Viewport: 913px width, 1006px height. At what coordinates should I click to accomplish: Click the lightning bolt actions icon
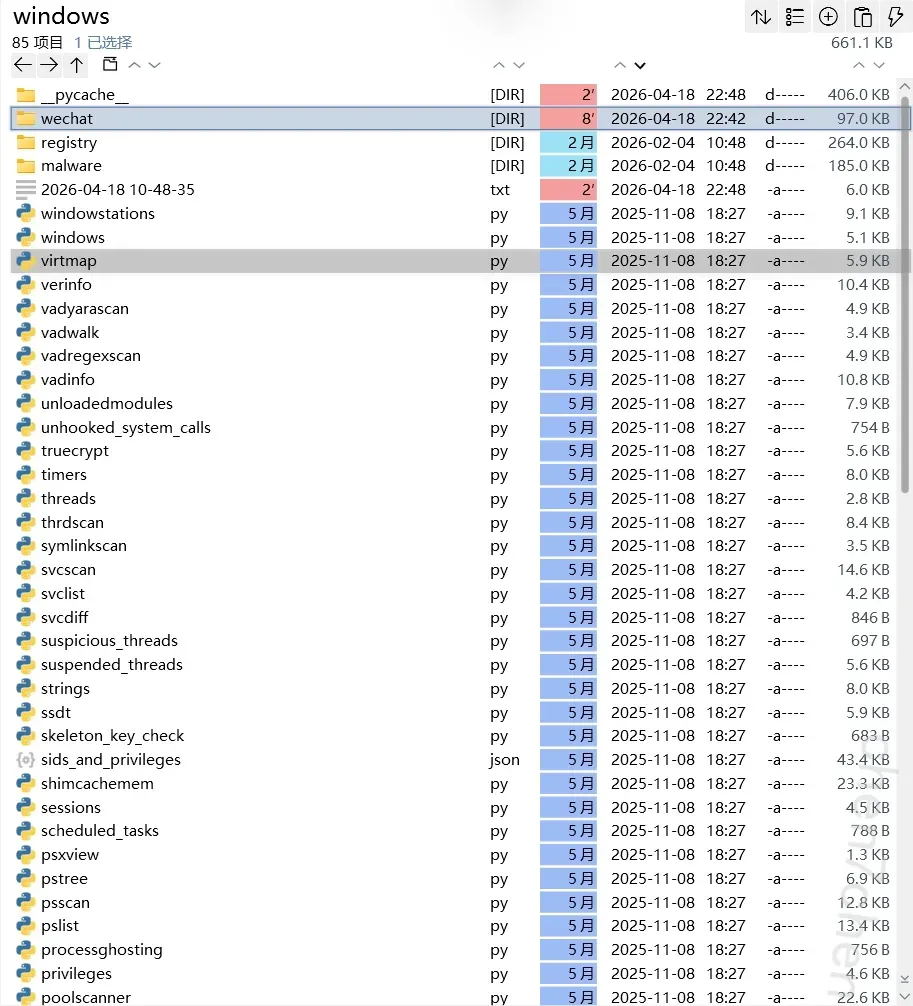pyautogui.click(x=895, y=17)
